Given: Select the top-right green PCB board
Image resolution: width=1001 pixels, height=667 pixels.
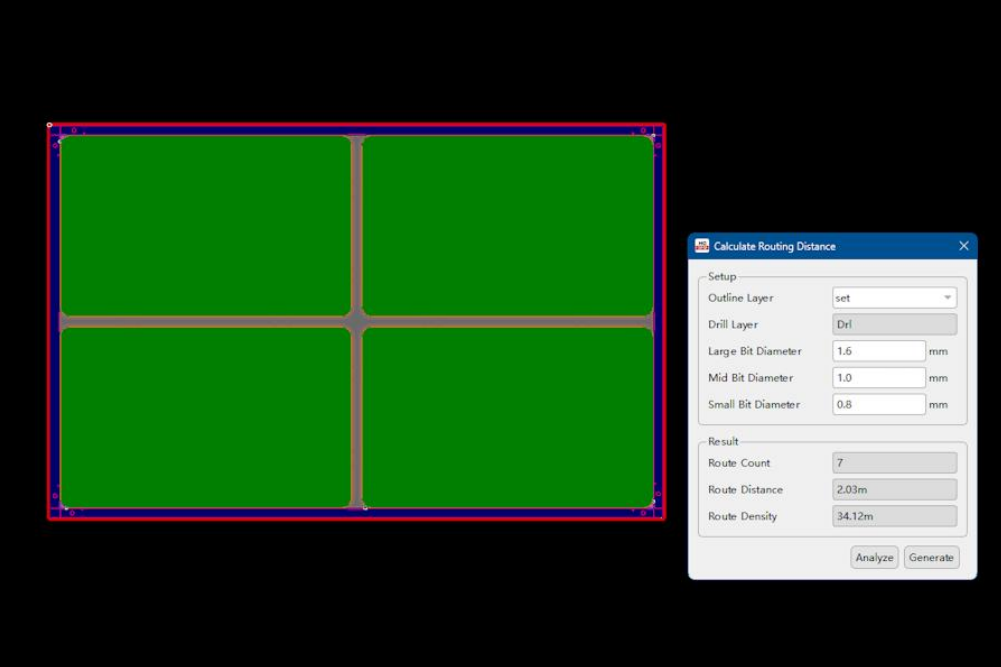Looking at the screenshot, I should [x=507, y=226].
